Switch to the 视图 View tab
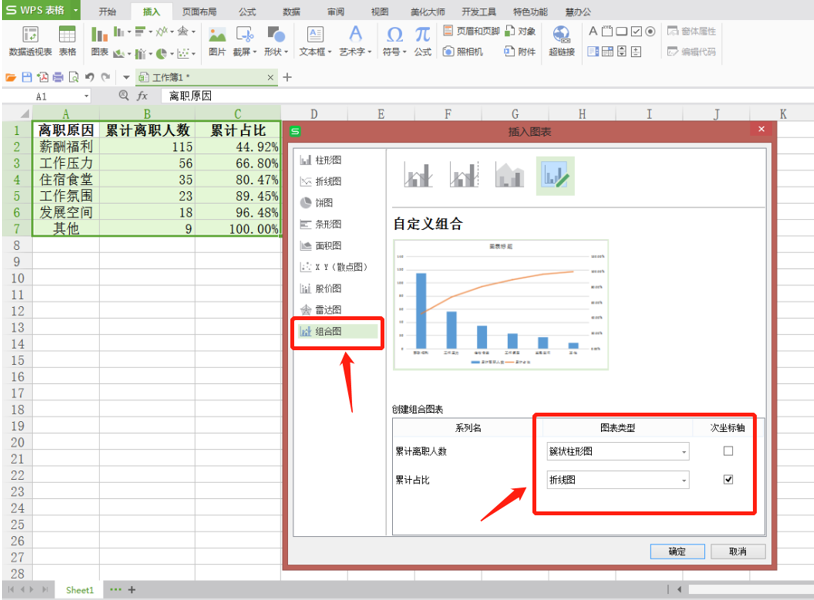 tap(379, 11)
